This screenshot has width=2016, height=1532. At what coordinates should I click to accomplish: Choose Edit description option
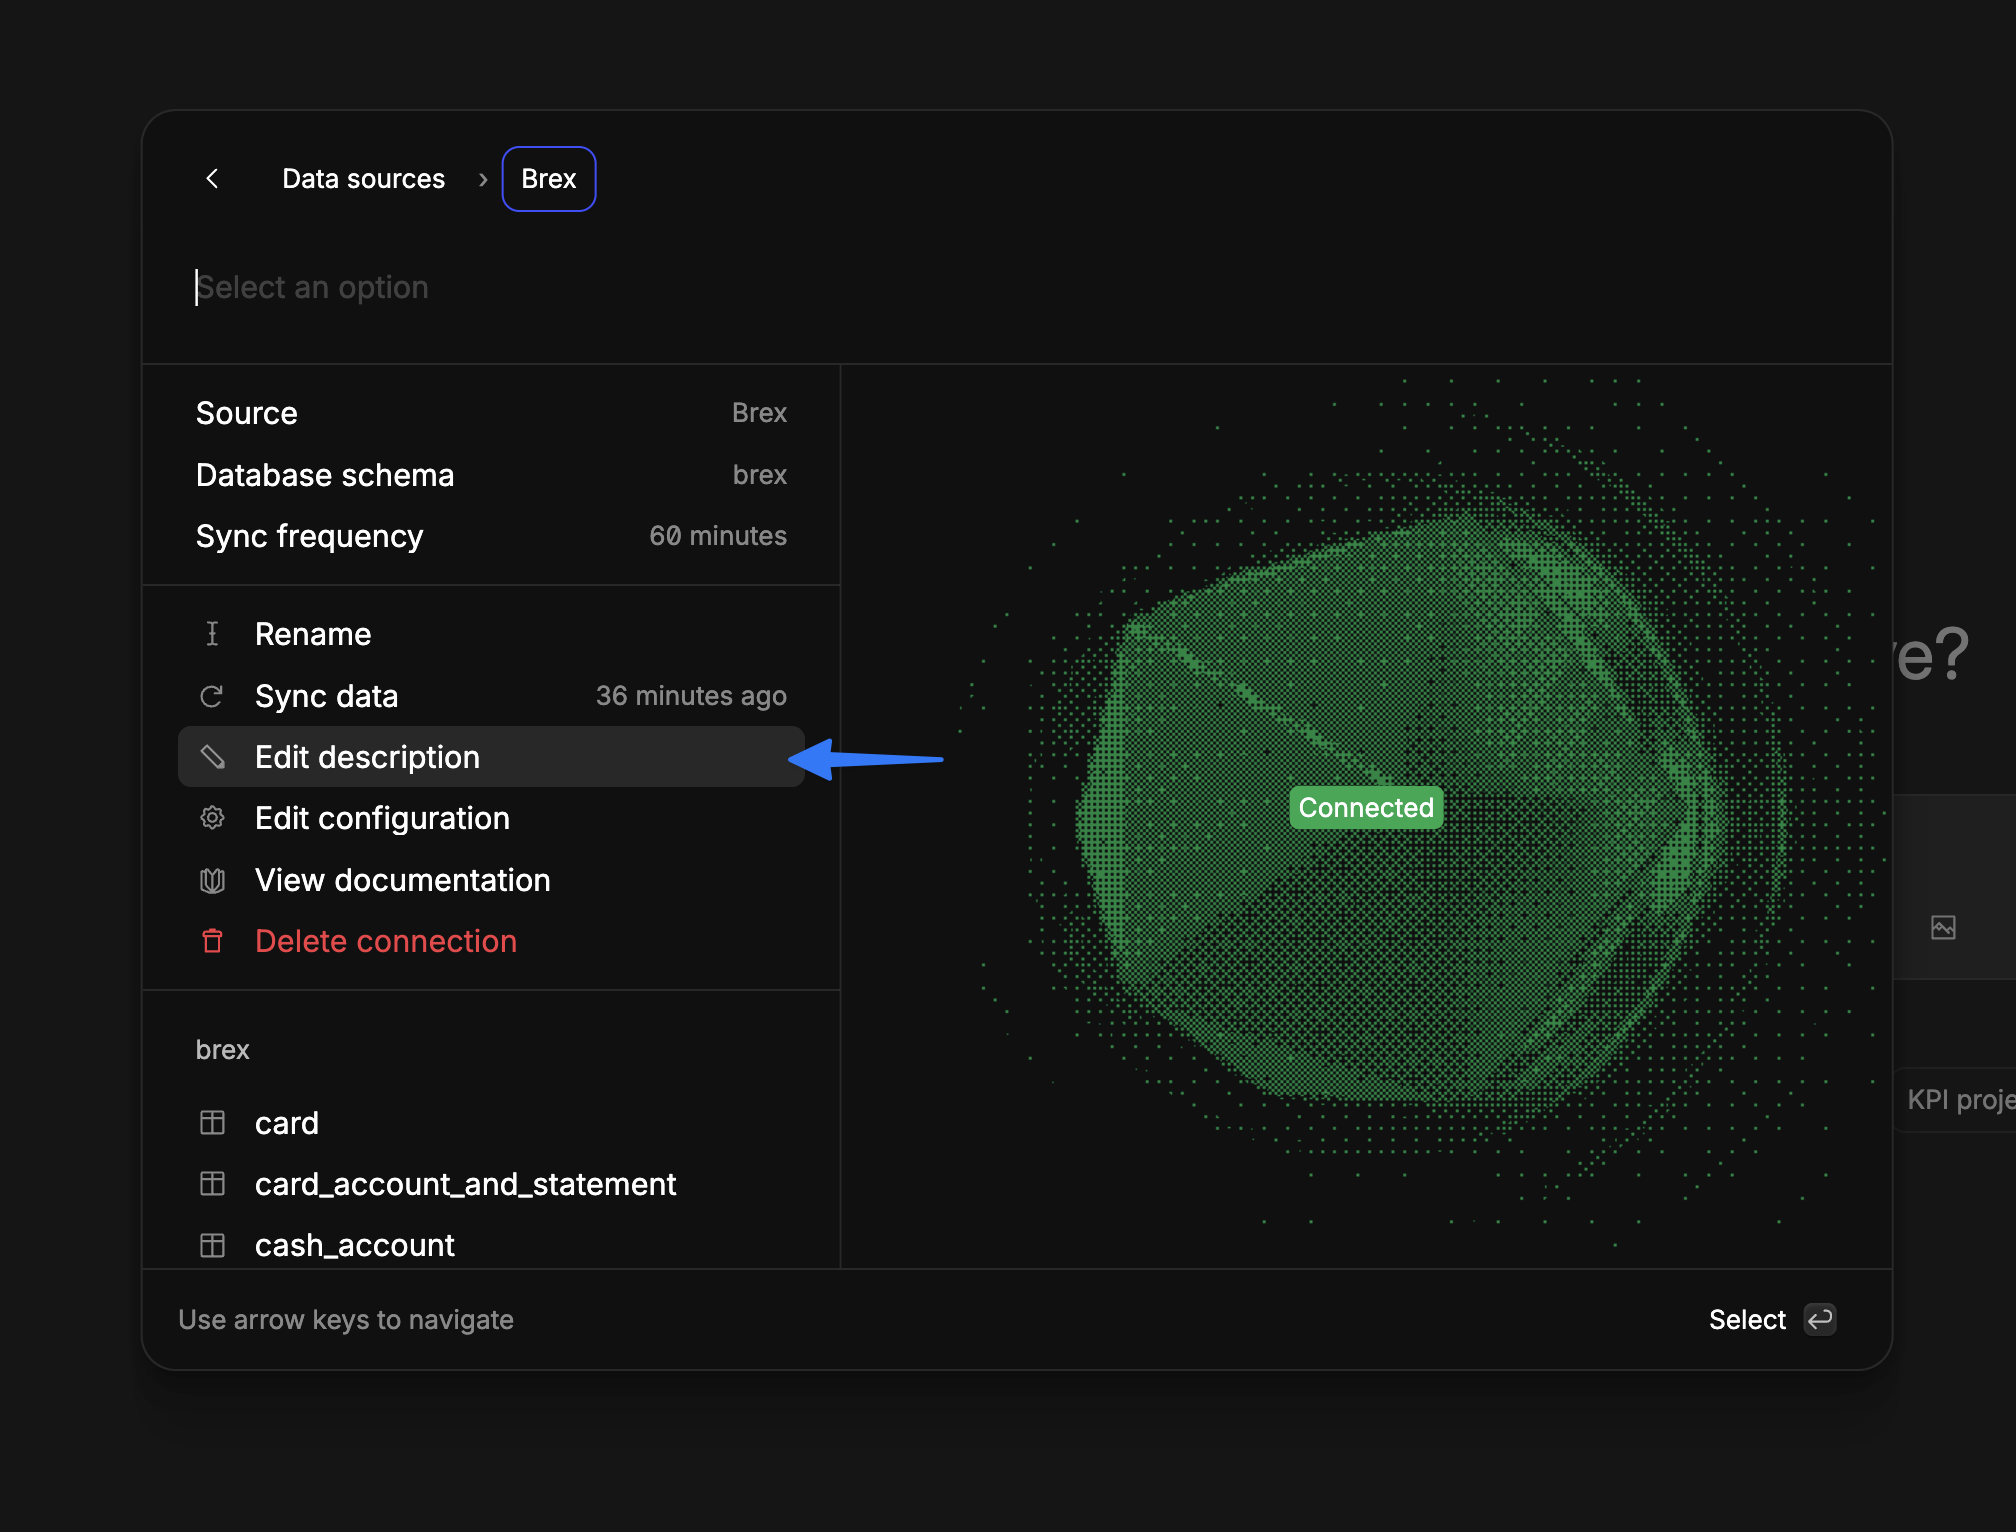pyautogui.click(x=491, y=757)
